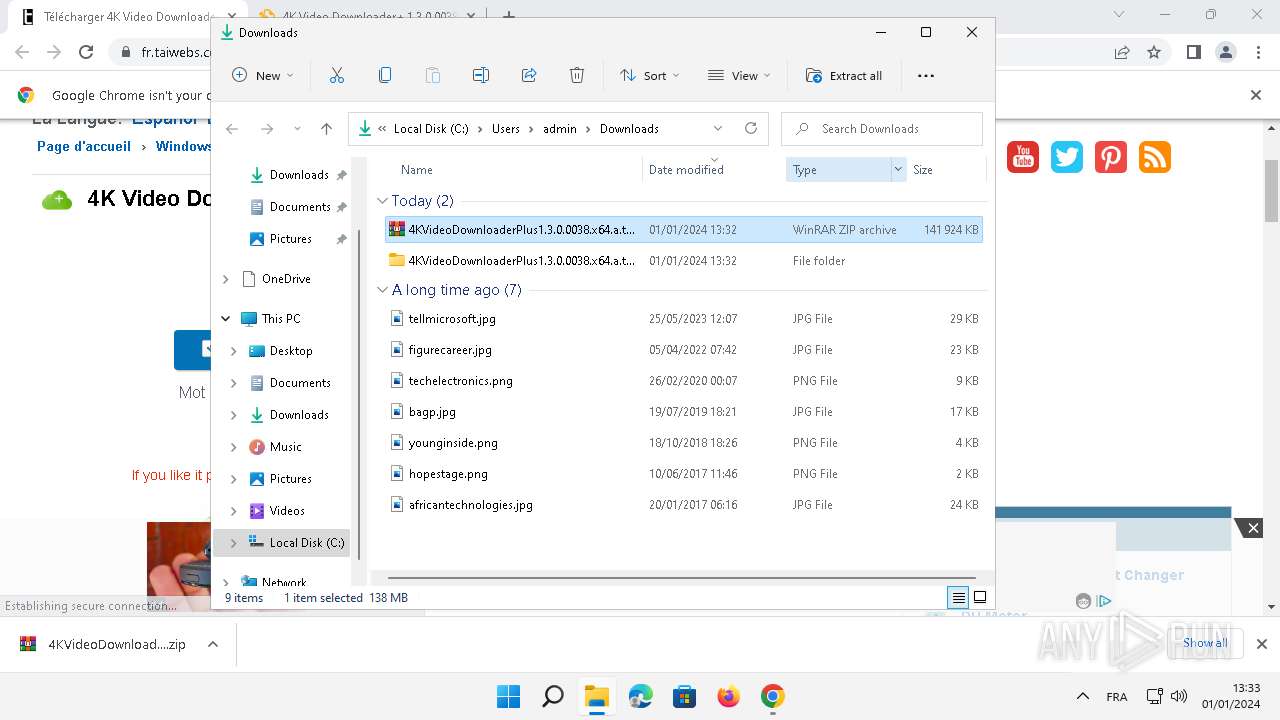Open File Explorer from the taskbar
The image size is (1280, 720).
(596, 696)
